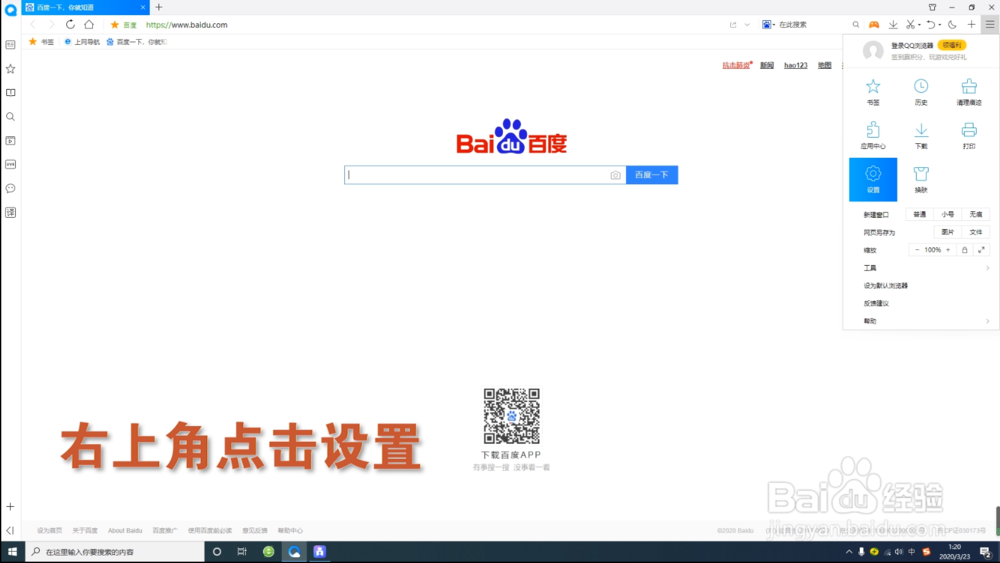The width and height of the screenshot is (1000, 563).
Task: Open the scissors tool dropdown arrow
Action: (x=919, y=25)
